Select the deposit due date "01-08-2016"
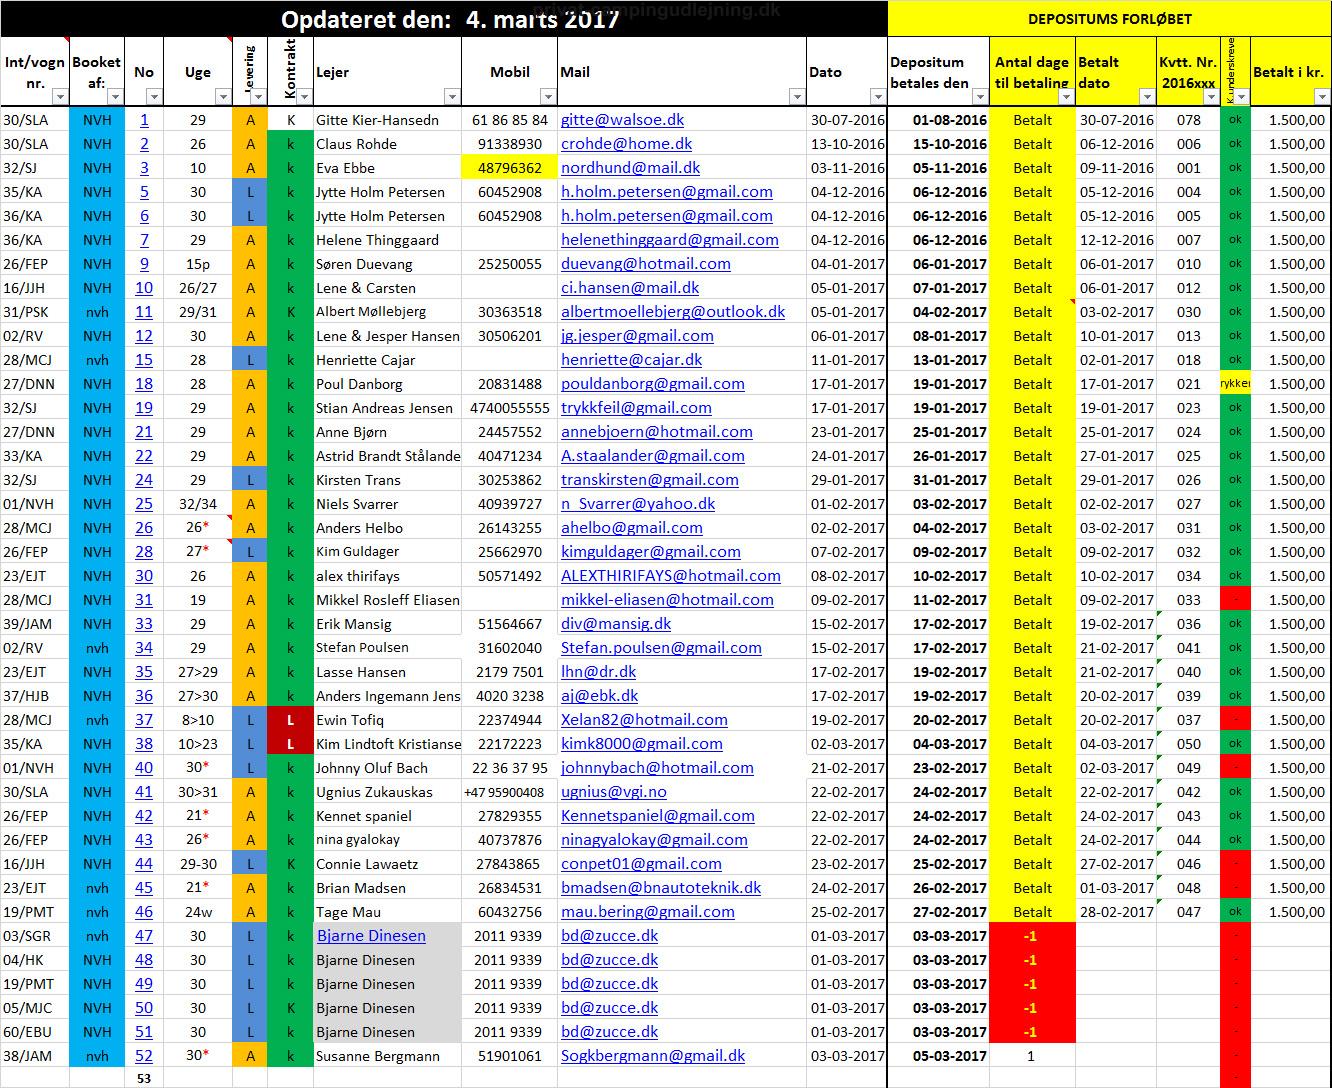Viewport: 1332px width, 1088px height. pyautogui.click(x=939, y=120)
